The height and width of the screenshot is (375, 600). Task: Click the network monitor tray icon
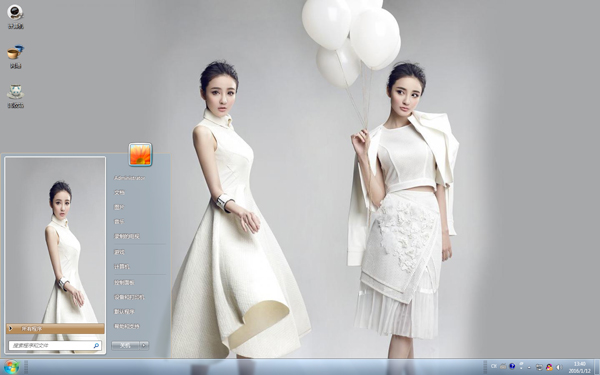point(539,367)
